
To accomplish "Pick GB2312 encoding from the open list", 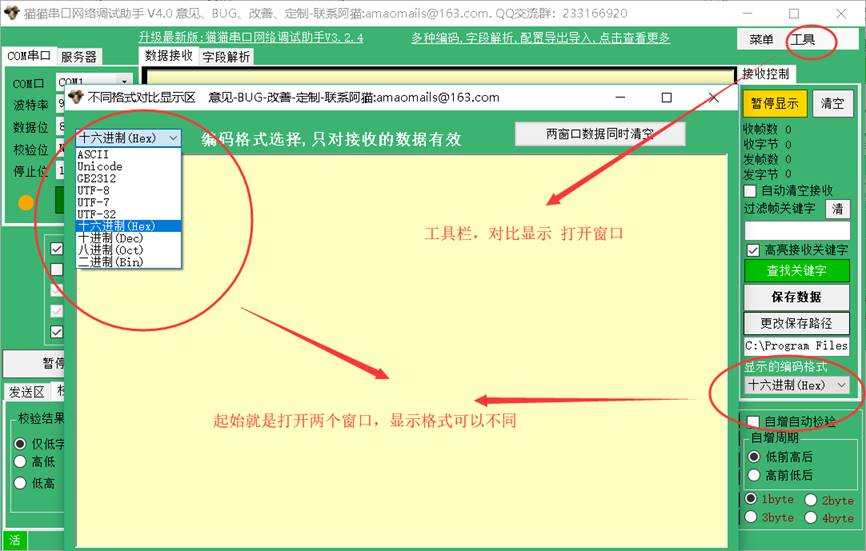I will click(96, 178).
